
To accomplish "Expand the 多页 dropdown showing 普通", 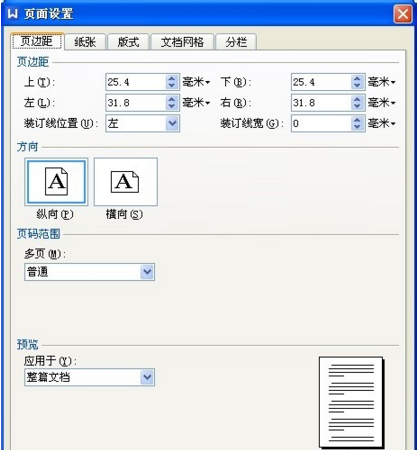I will 147,272.
